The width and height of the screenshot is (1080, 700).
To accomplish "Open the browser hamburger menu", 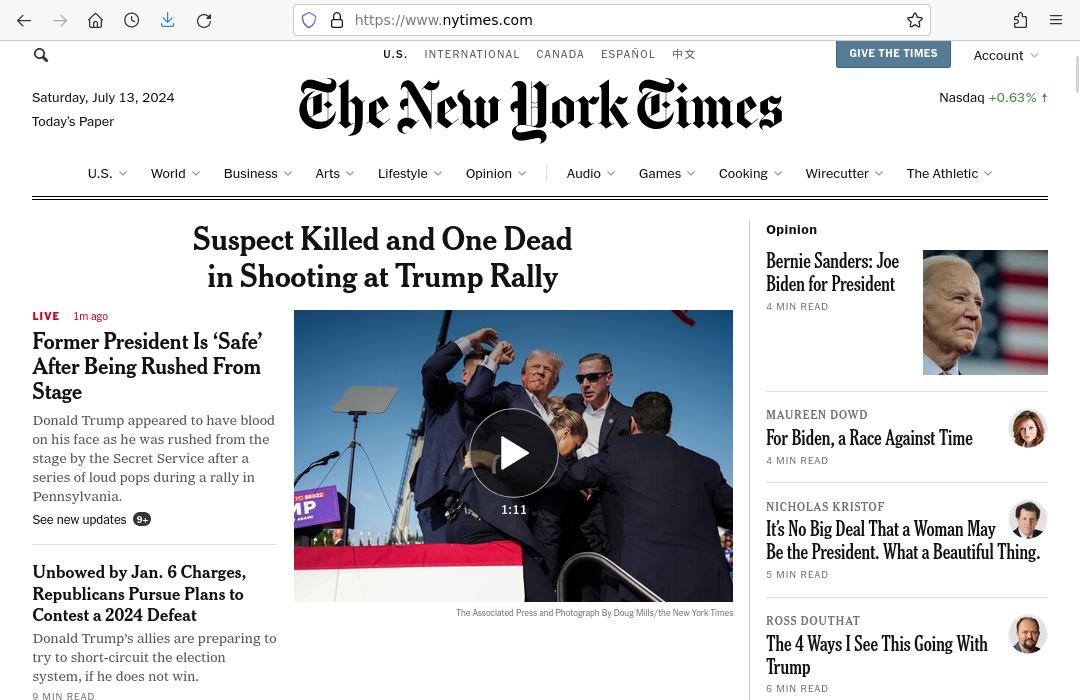I will pyautogui.click(x=1056, y=20).
